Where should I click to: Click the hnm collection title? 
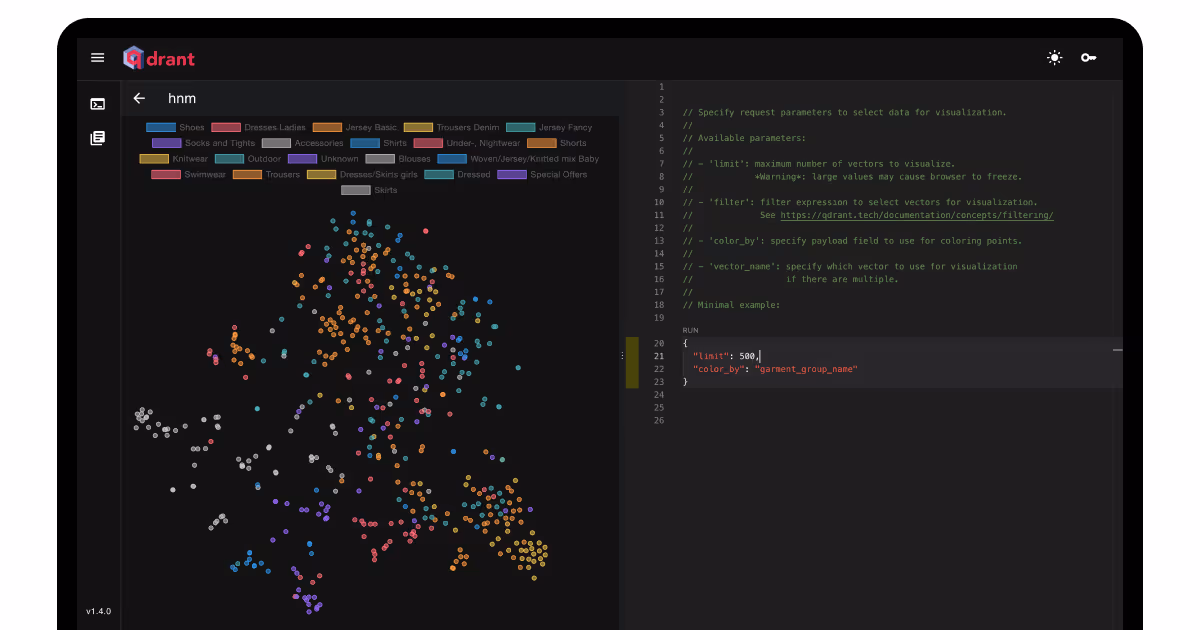(182, 98)
